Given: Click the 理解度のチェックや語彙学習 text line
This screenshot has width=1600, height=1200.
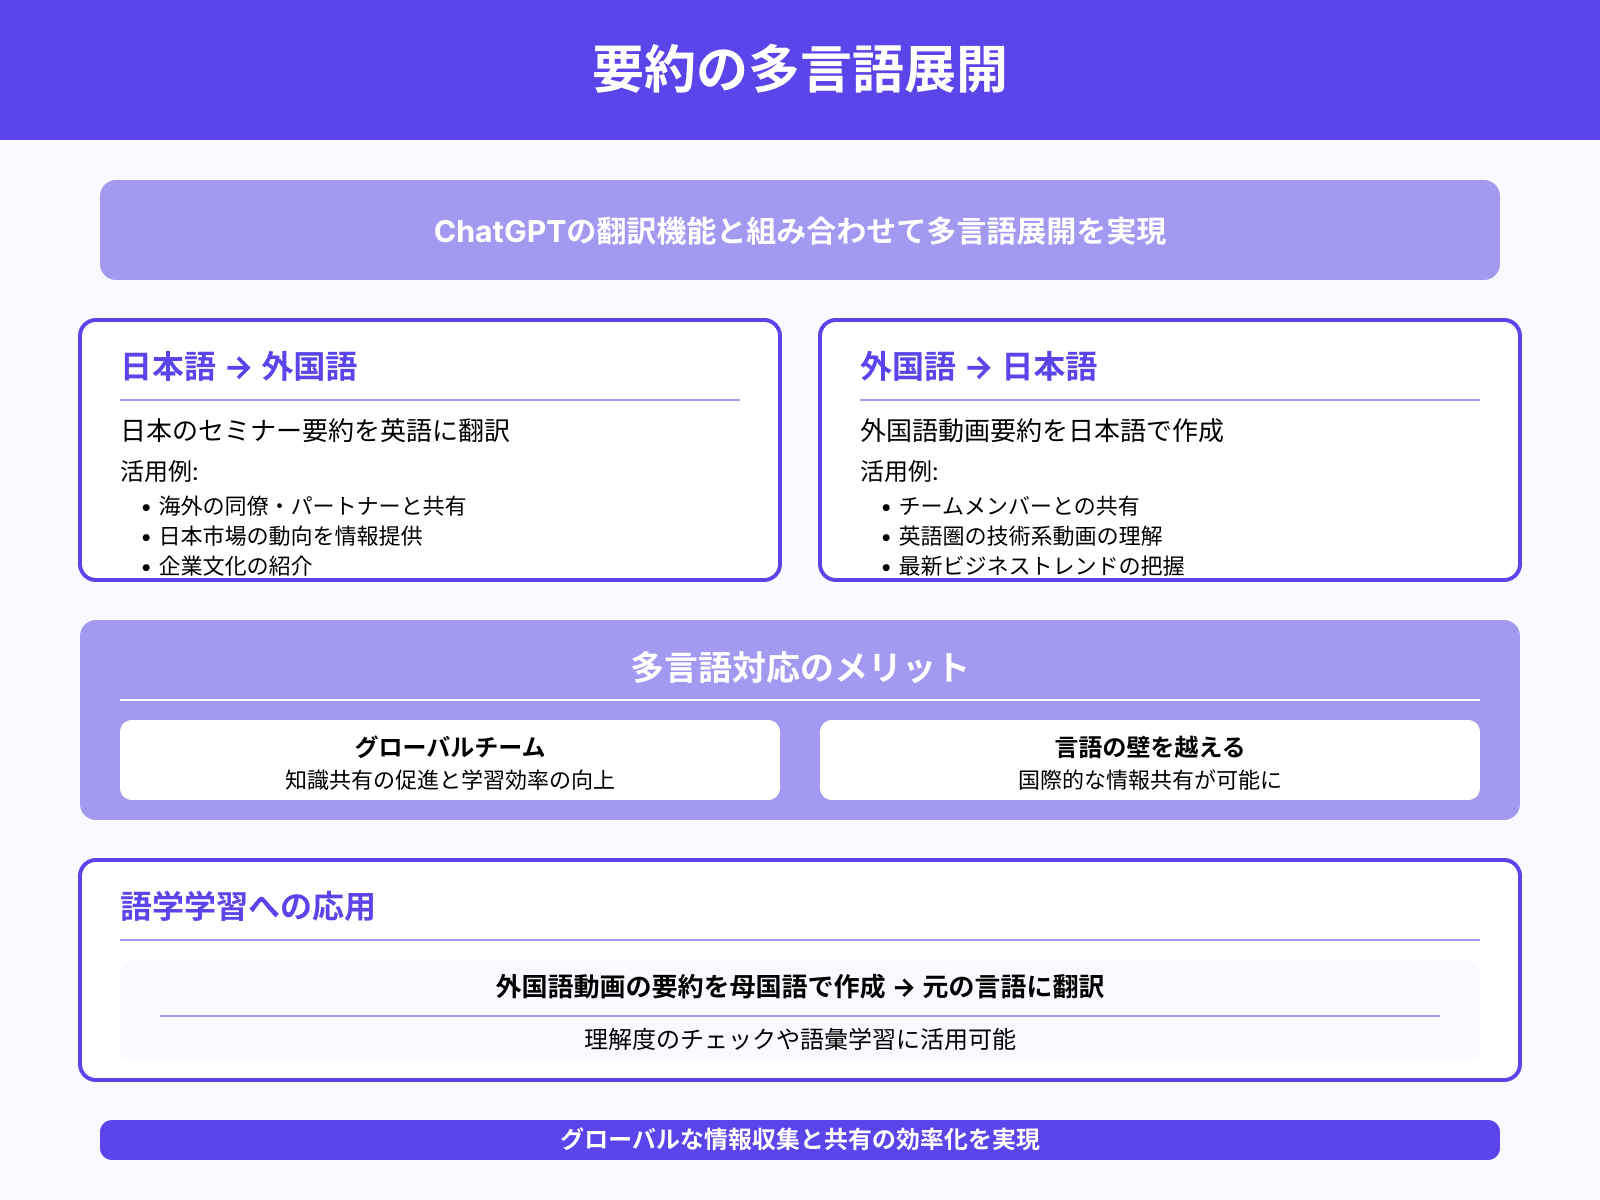Looking at the screenshot, I should [800, 1040].
